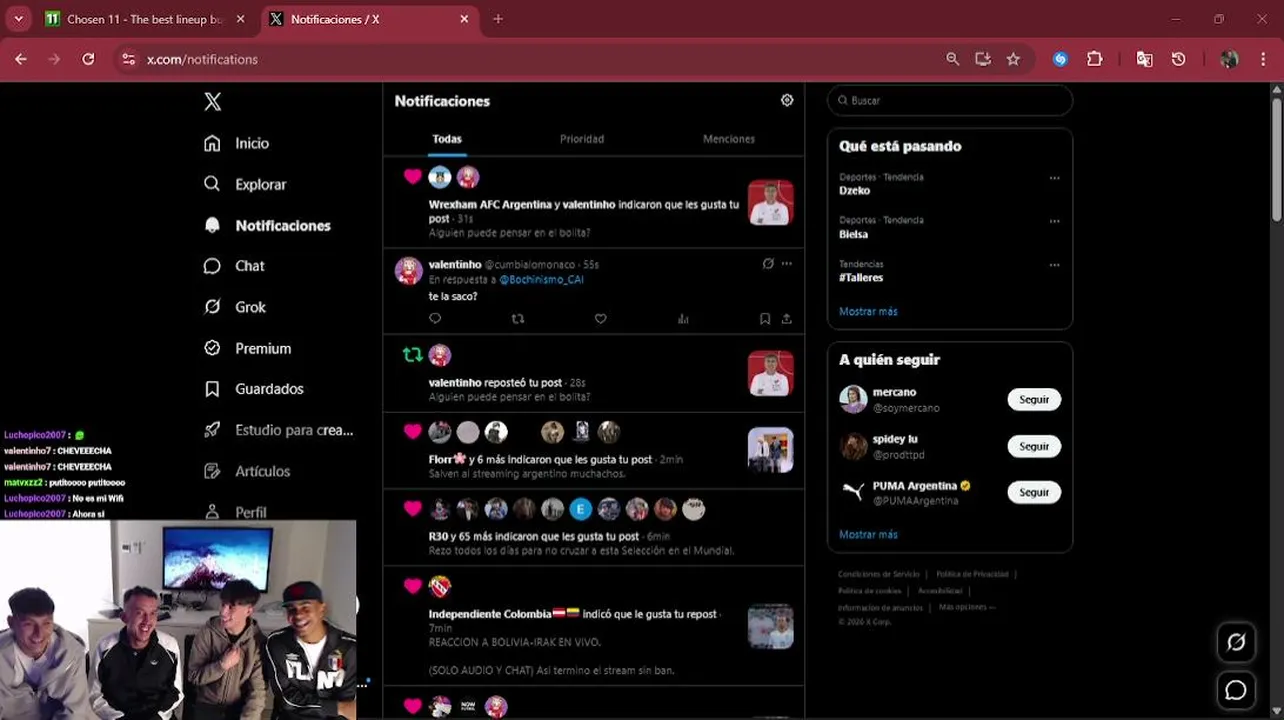Open floating chat messages button
The width and height of the screenshot is (1284, 720).
click(x=1236, y=690)
